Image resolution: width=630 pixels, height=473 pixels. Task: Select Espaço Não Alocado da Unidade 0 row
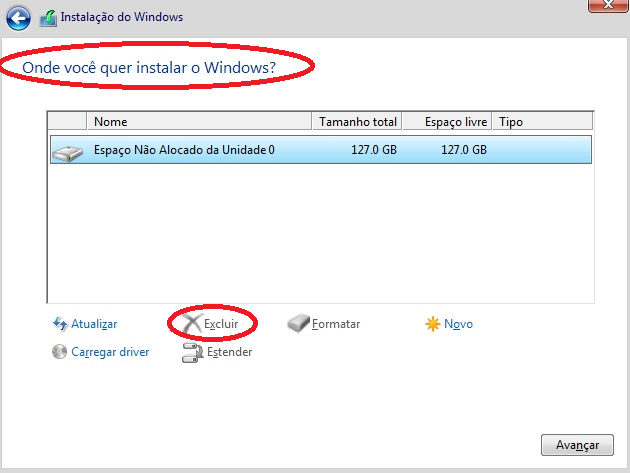(x=321, y=149)
